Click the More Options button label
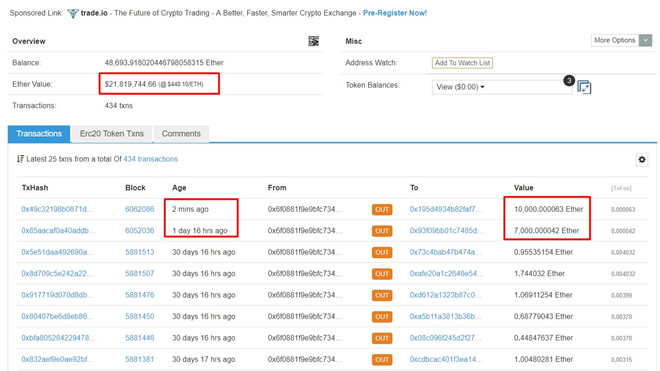Viewport: 660px width, 371px height. 615,40
